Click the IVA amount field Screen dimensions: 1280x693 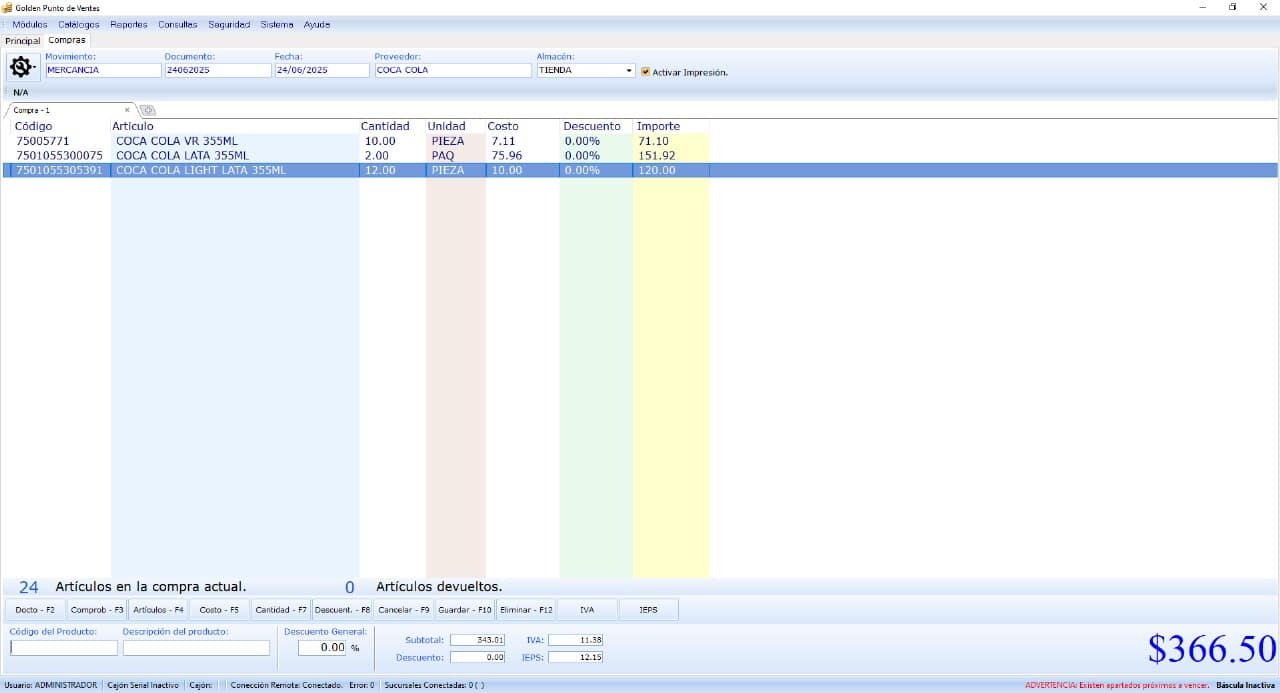(576, 639)
